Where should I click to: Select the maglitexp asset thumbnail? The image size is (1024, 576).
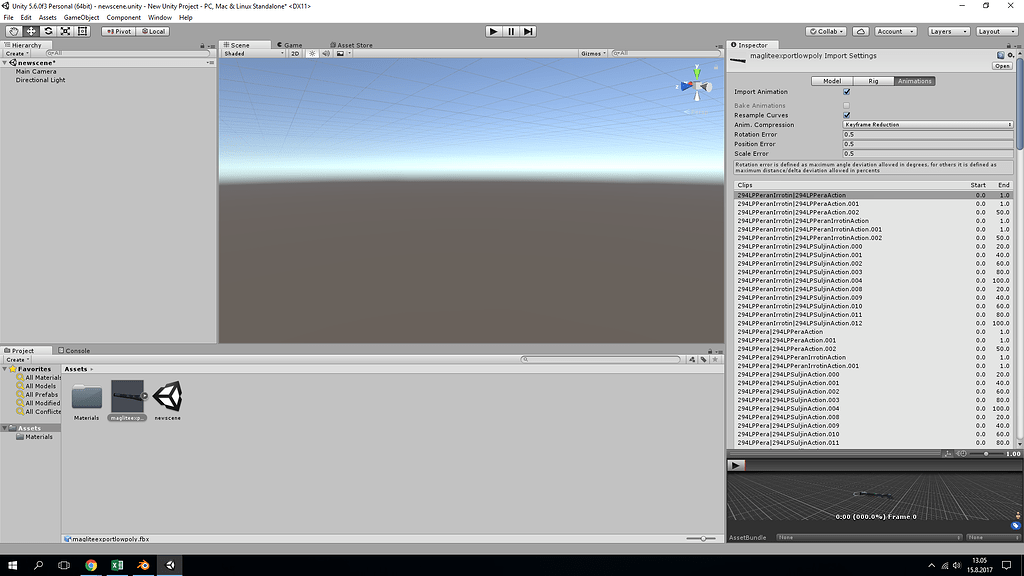(x=126, y=397)
